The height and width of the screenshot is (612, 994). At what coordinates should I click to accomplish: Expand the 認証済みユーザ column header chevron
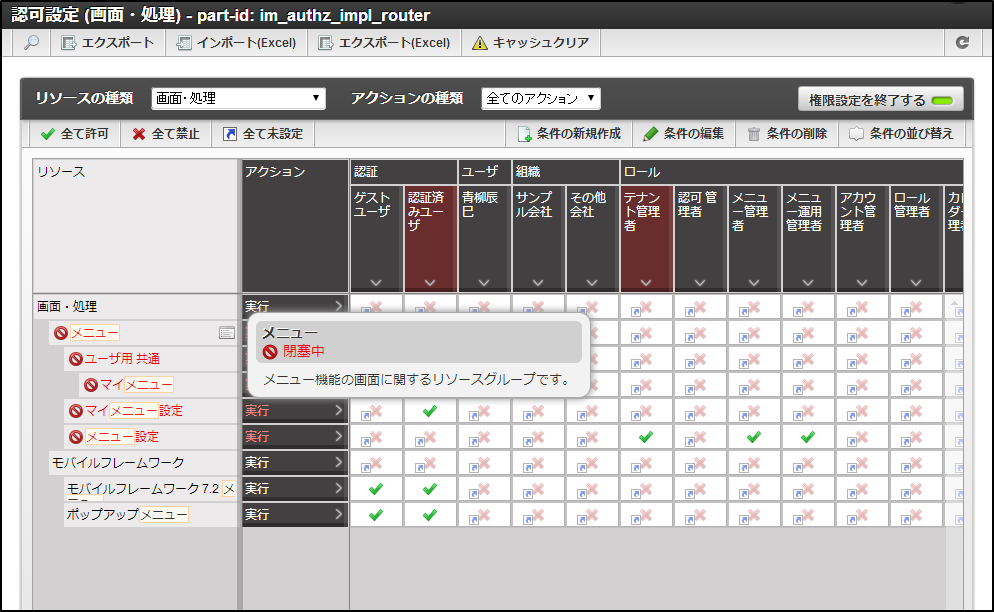(x=428, y=282)
